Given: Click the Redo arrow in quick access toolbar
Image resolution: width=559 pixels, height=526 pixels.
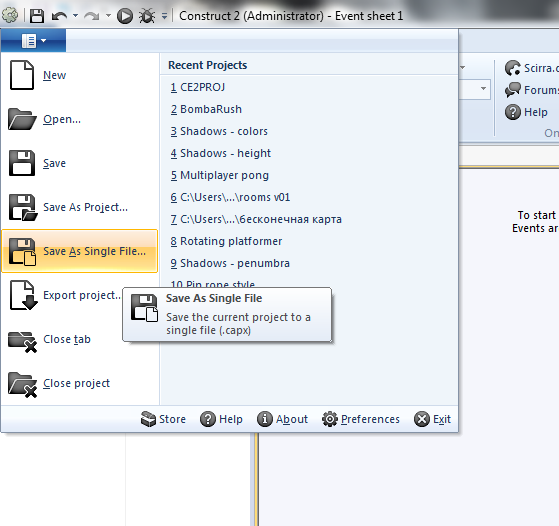Looking at the screenshot, I should tap(92, 16).
